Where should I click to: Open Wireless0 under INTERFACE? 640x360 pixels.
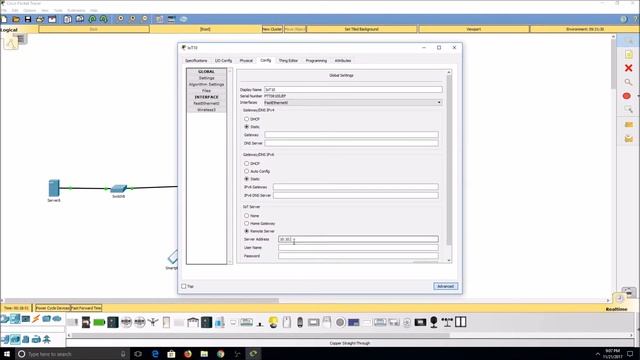(207, 110)
